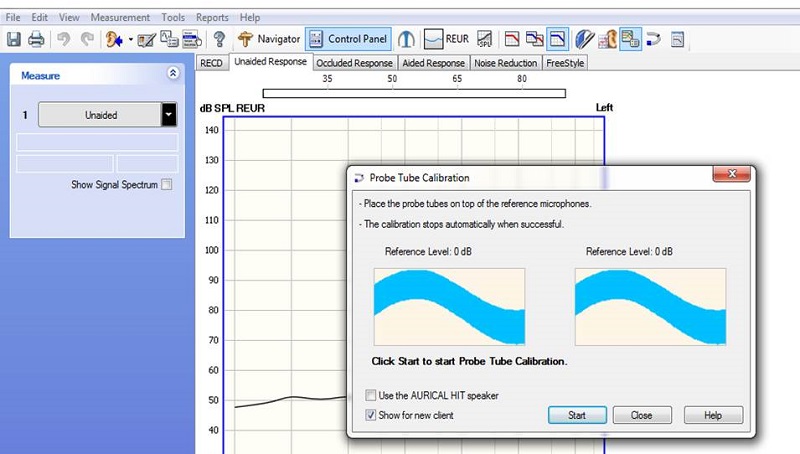This screenshot has width=800, height=454.
Task: Click the input level bar above graph
Action: point(414,93)
